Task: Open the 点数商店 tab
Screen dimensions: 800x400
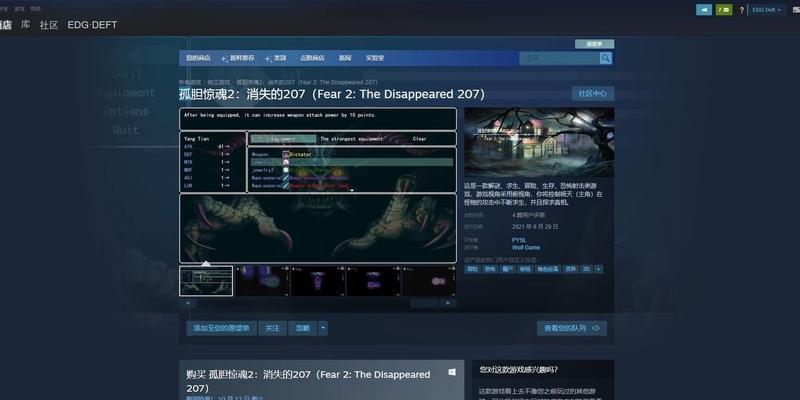Action: 312,58
